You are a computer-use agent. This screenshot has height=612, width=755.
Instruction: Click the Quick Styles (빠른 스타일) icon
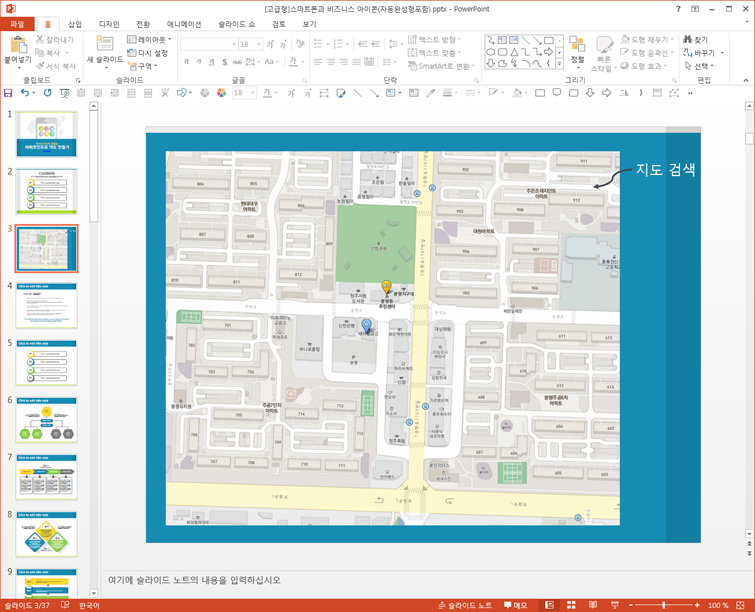coord(604,45)
